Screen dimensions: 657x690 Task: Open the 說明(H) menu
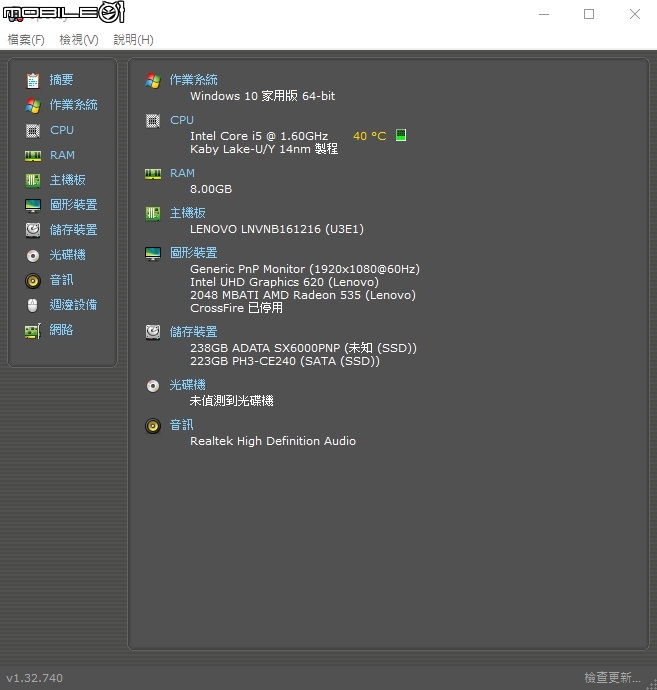[133, 40]
